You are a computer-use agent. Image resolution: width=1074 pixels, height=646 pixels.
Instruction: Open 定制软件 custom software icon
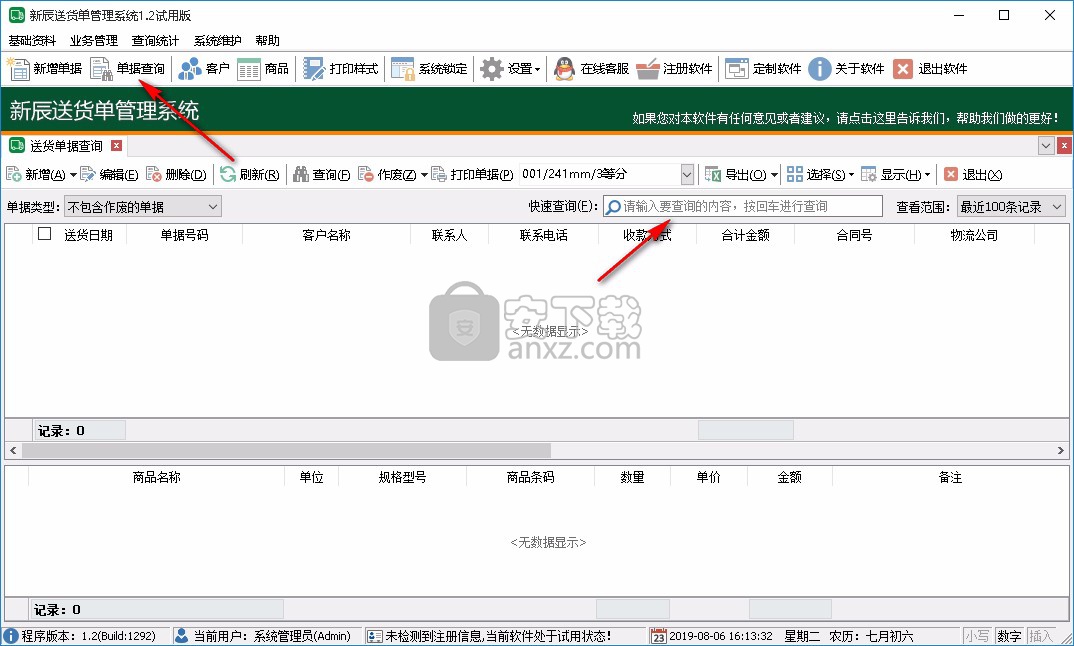[737, 69]
